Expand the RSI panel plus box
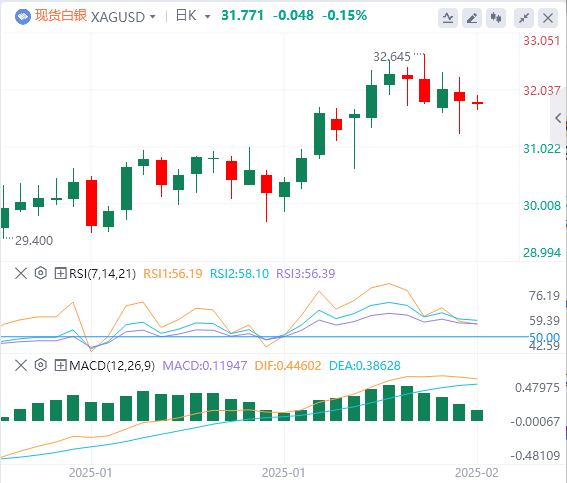 60,273
